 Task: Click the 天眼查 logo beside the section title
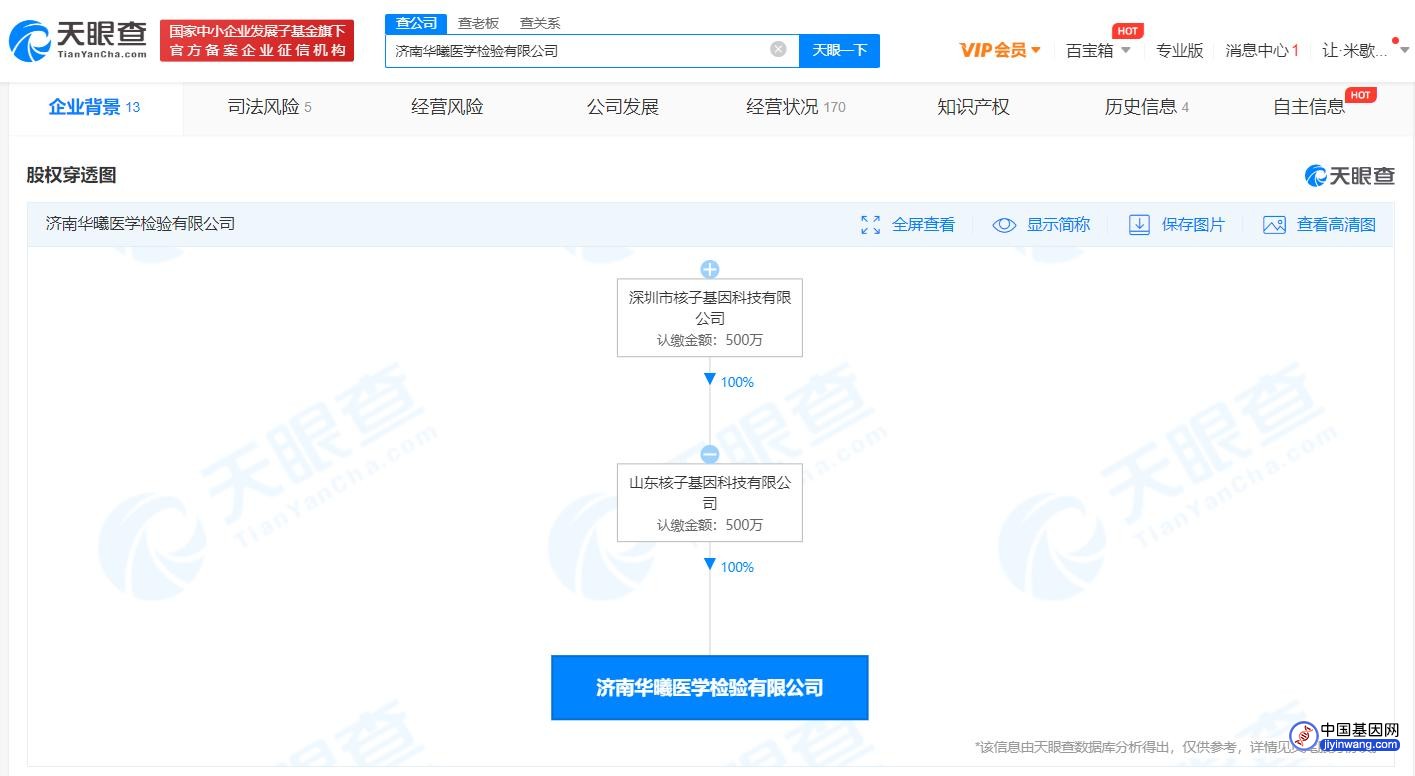(1350, 176)
